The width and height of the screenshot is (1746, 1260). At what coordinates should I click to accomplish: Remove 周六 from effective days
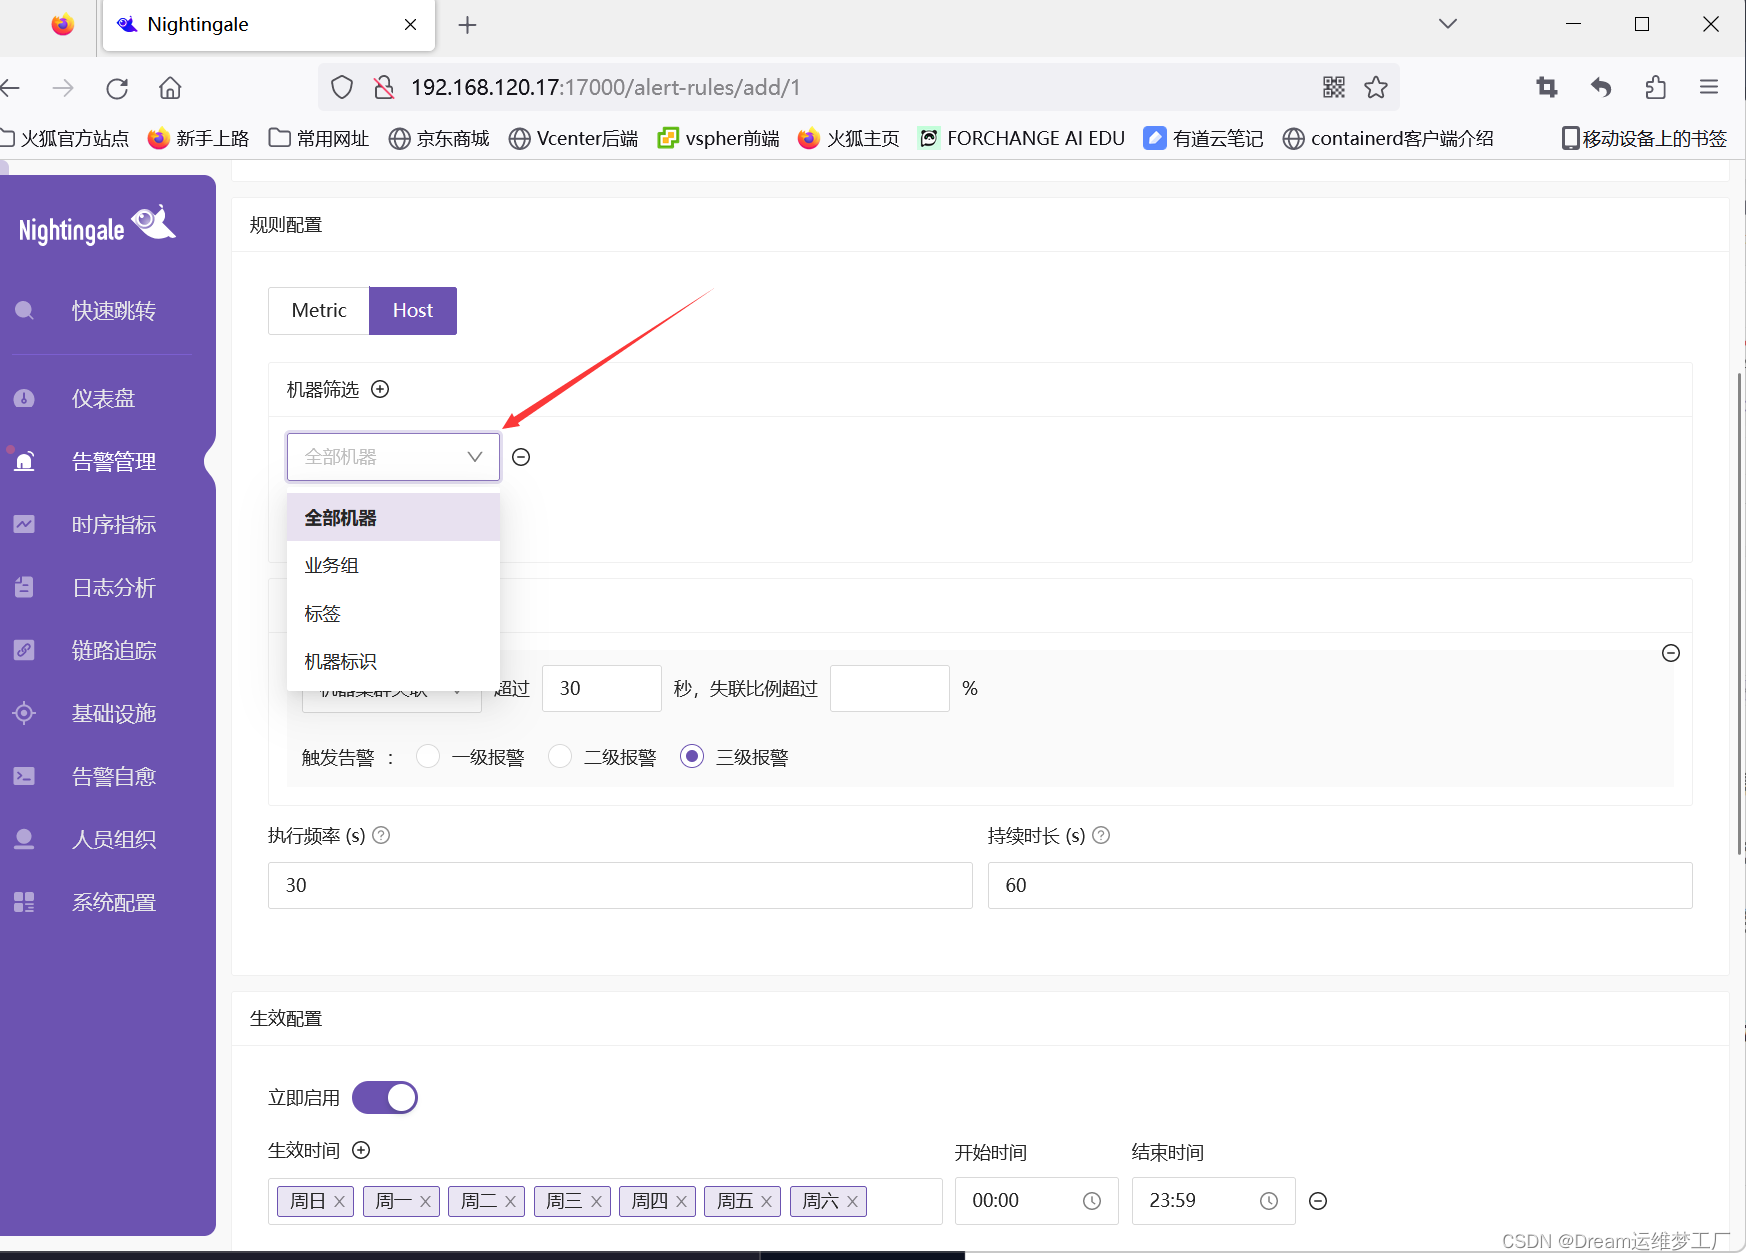pos(852,1202)
